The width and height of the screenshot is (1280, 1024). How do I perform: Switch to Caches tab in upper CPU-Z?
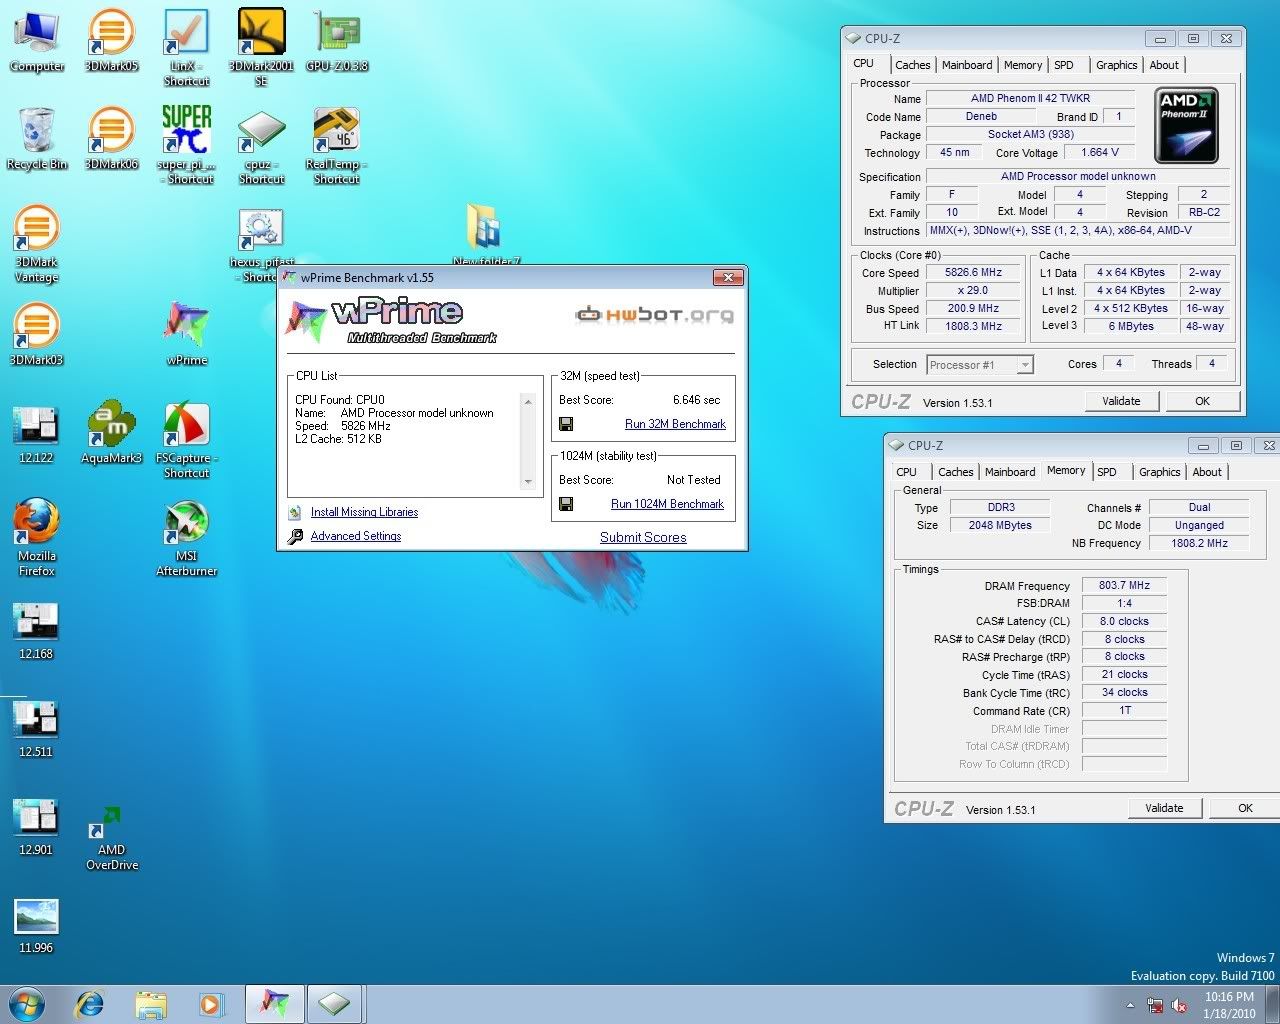click(912, 65)
